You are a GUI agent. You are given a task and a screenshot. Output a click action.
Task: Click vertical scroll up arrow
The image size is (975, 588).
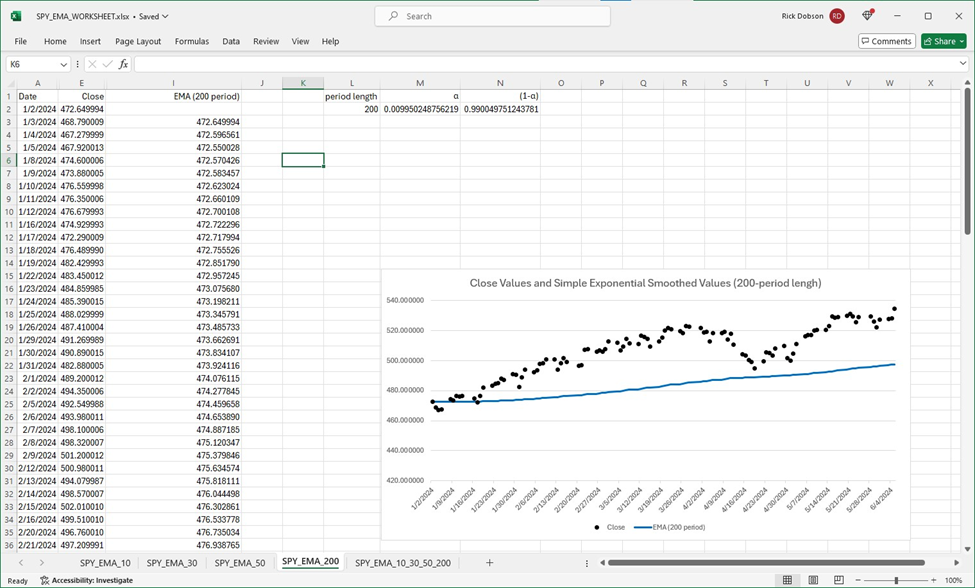(x=968, y=83)
